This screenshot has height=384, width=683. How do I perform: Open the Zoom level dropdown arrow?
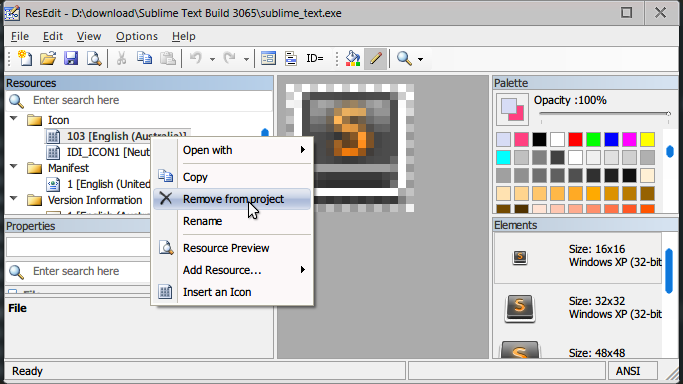420,59
